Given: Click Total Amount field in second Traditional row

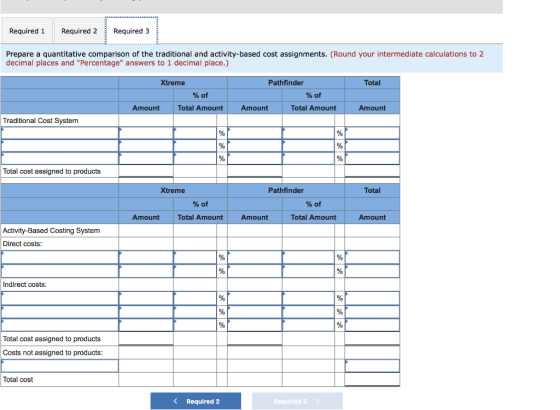Looking at the screenshot, I should point(372,146).
